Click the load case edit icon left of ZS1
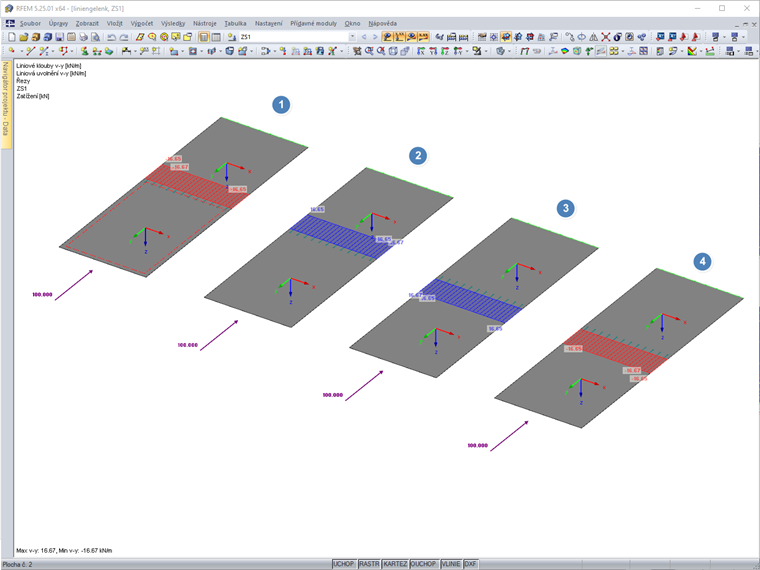This screenshot has height=570, width=760. pyautogui.click(x=232, y=37)
